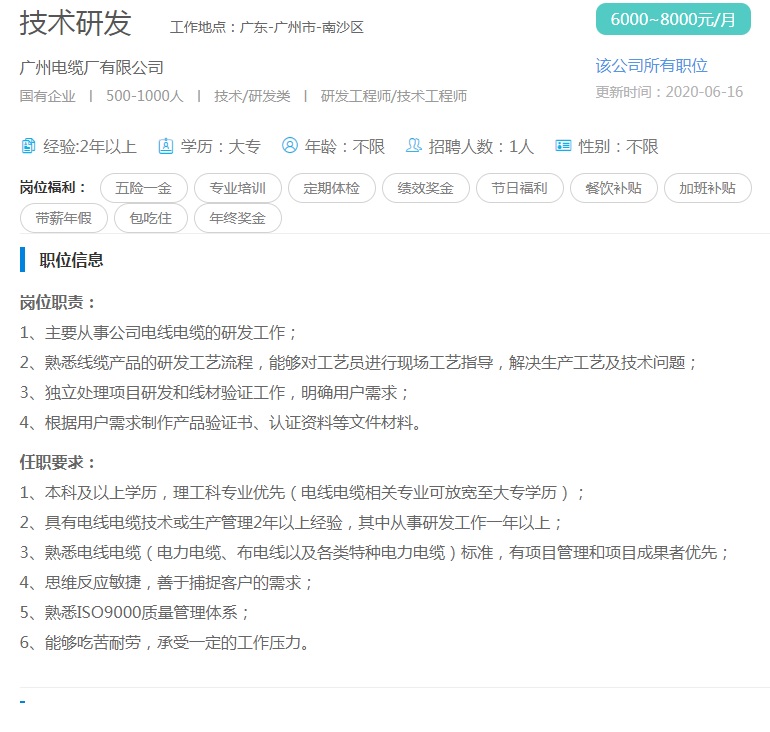Click the person icon beside 年龄

click(x=290, y=145)
